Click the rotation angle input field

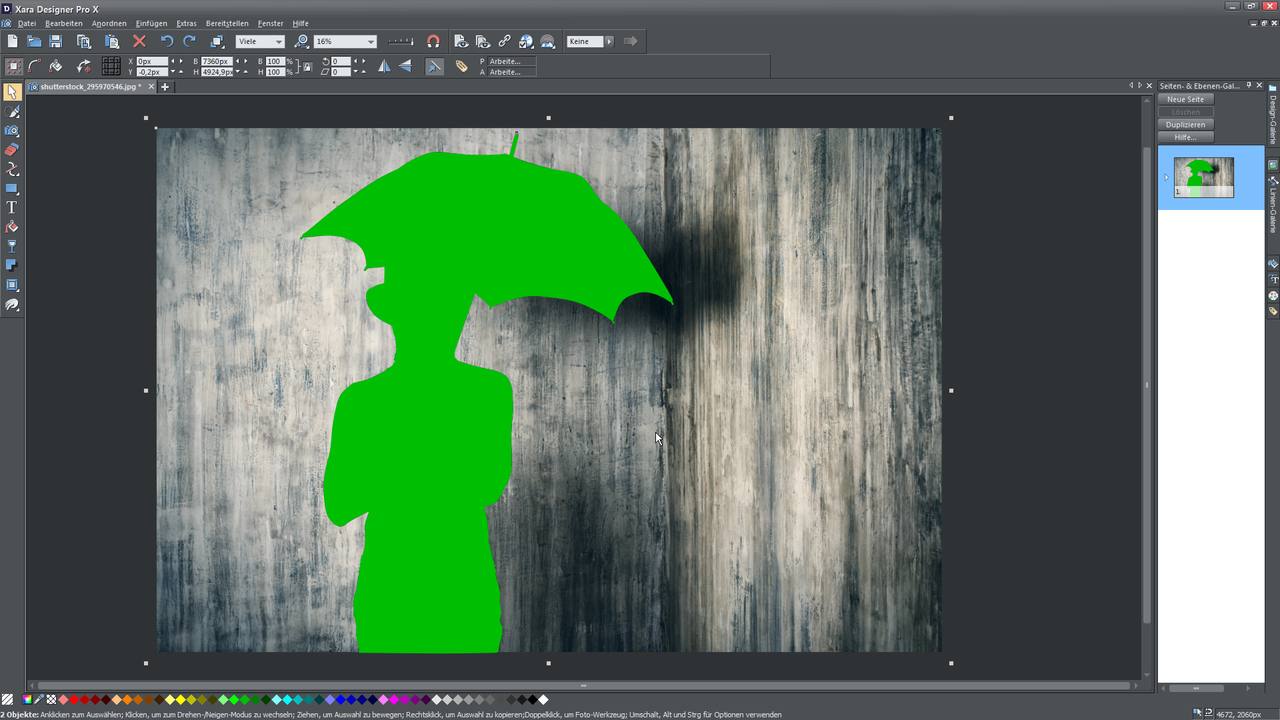pos(340,61)
